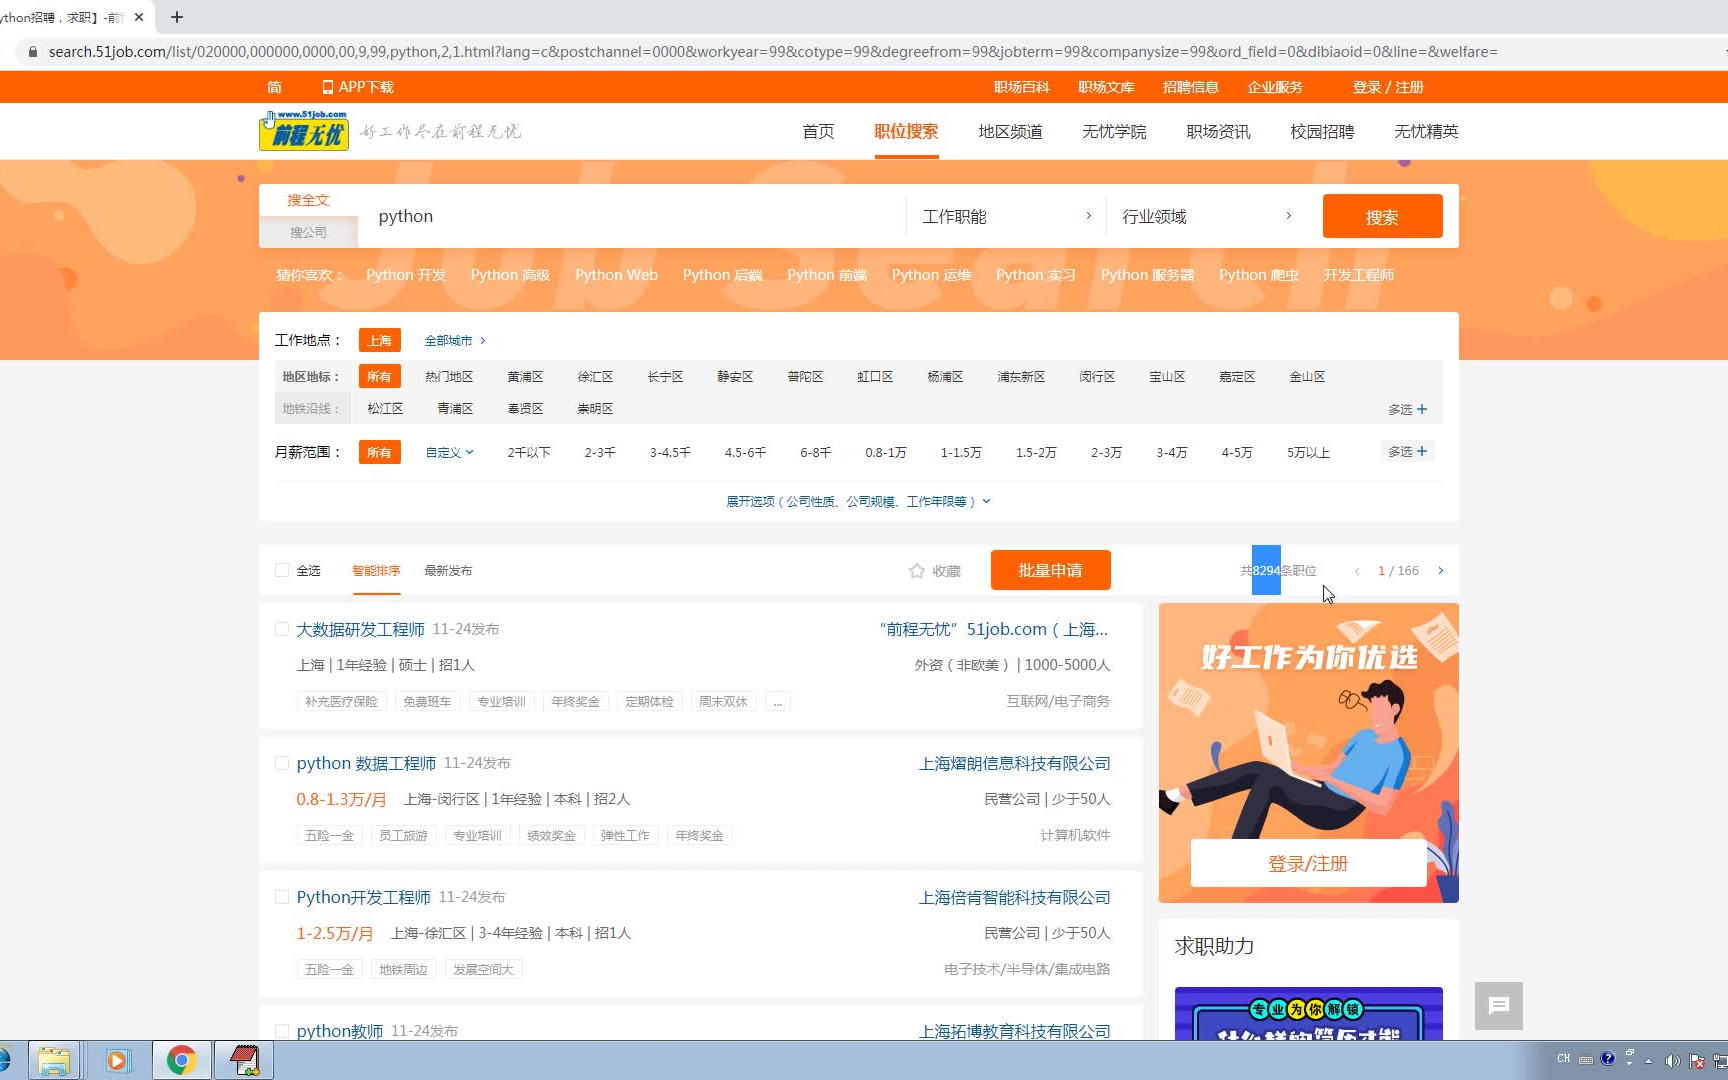
Task: Select the 搜全文 search tab
Action: click(x=308, y=200)
